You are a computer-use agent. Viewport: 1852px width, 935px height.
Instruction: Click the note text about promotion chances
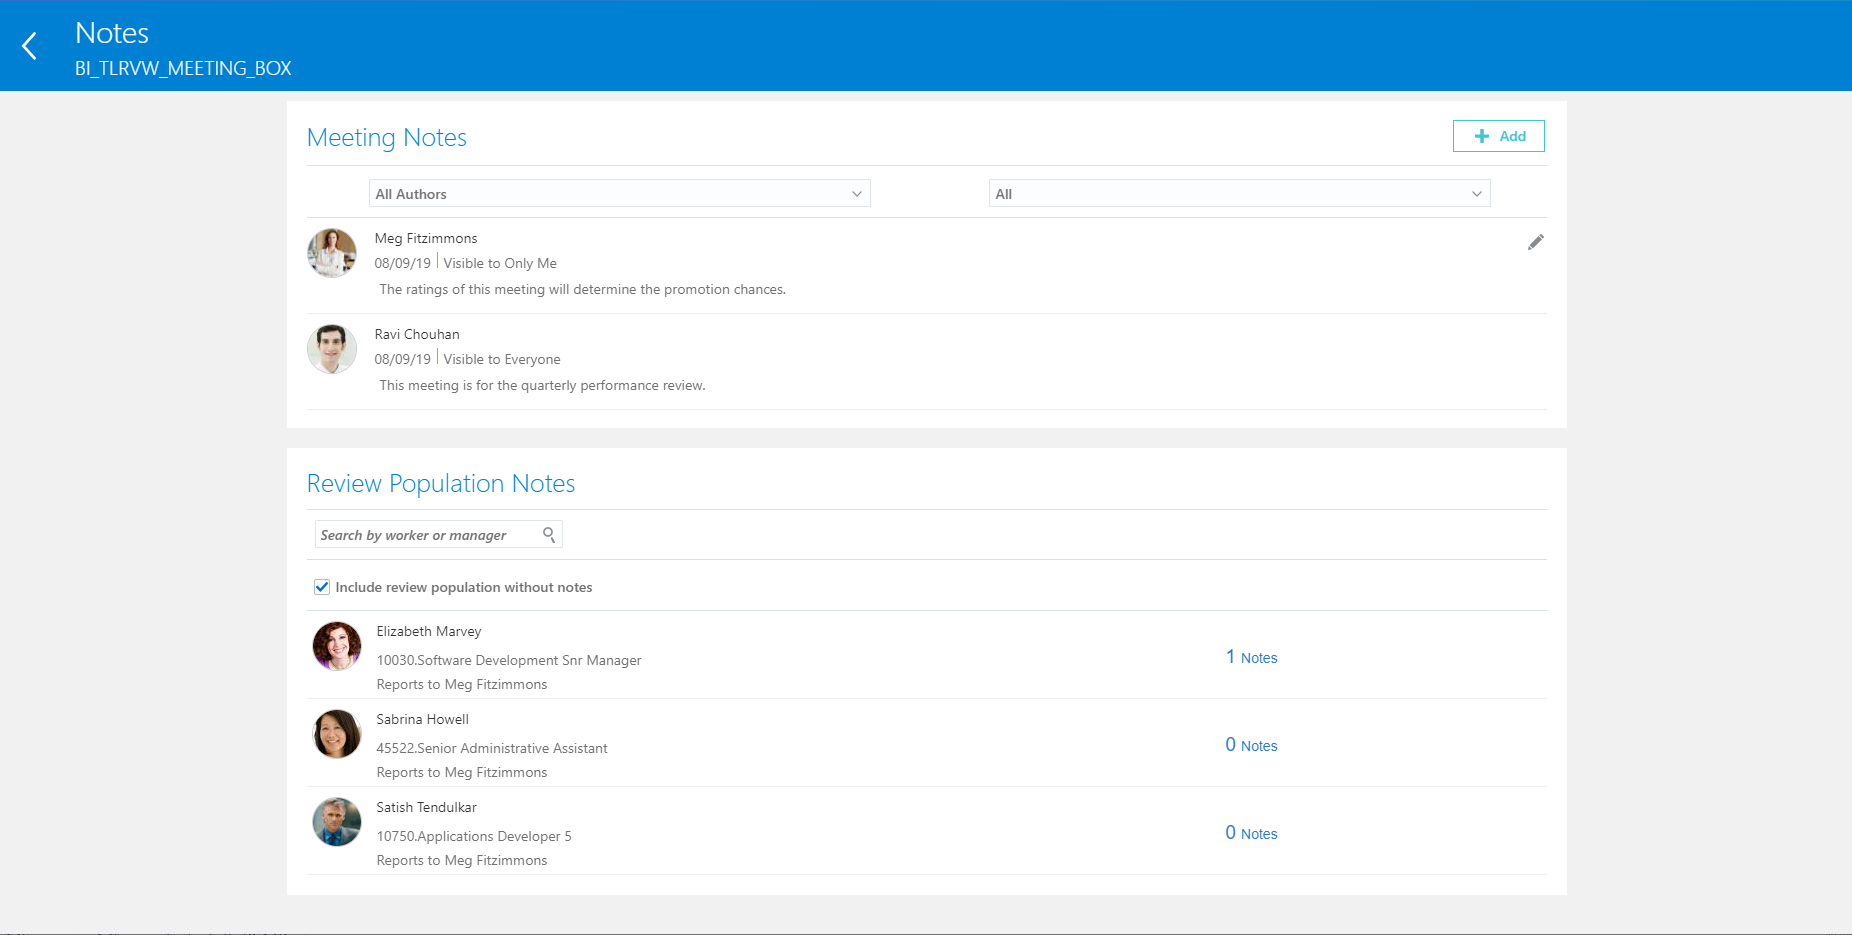point(583,289)
